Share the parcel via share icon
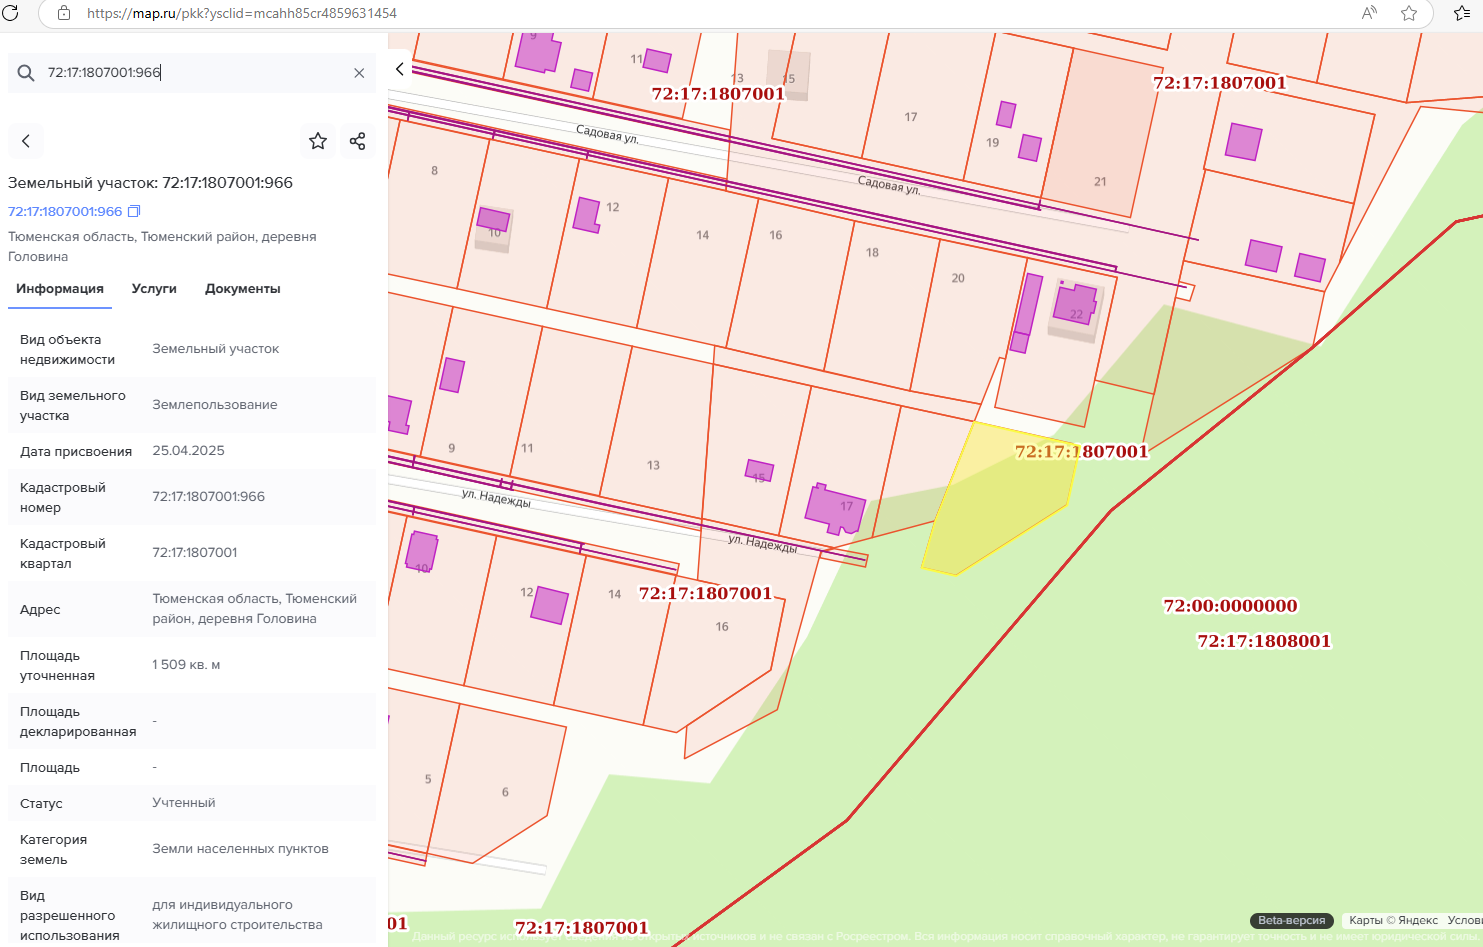 click(x=357, y=141)
